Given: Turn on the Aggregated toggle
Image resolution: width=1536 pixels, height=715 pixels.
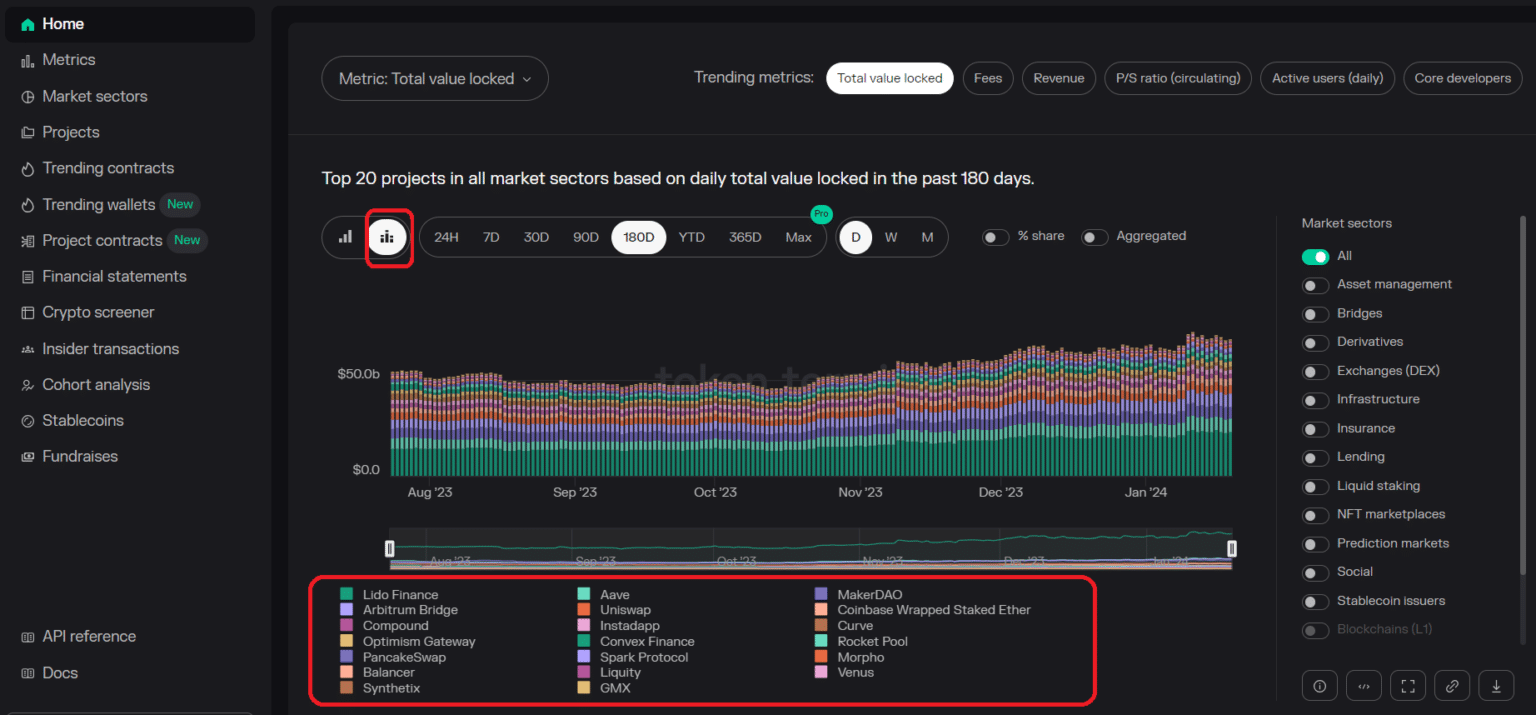Looking at the screenshot, I should 1094,237.
